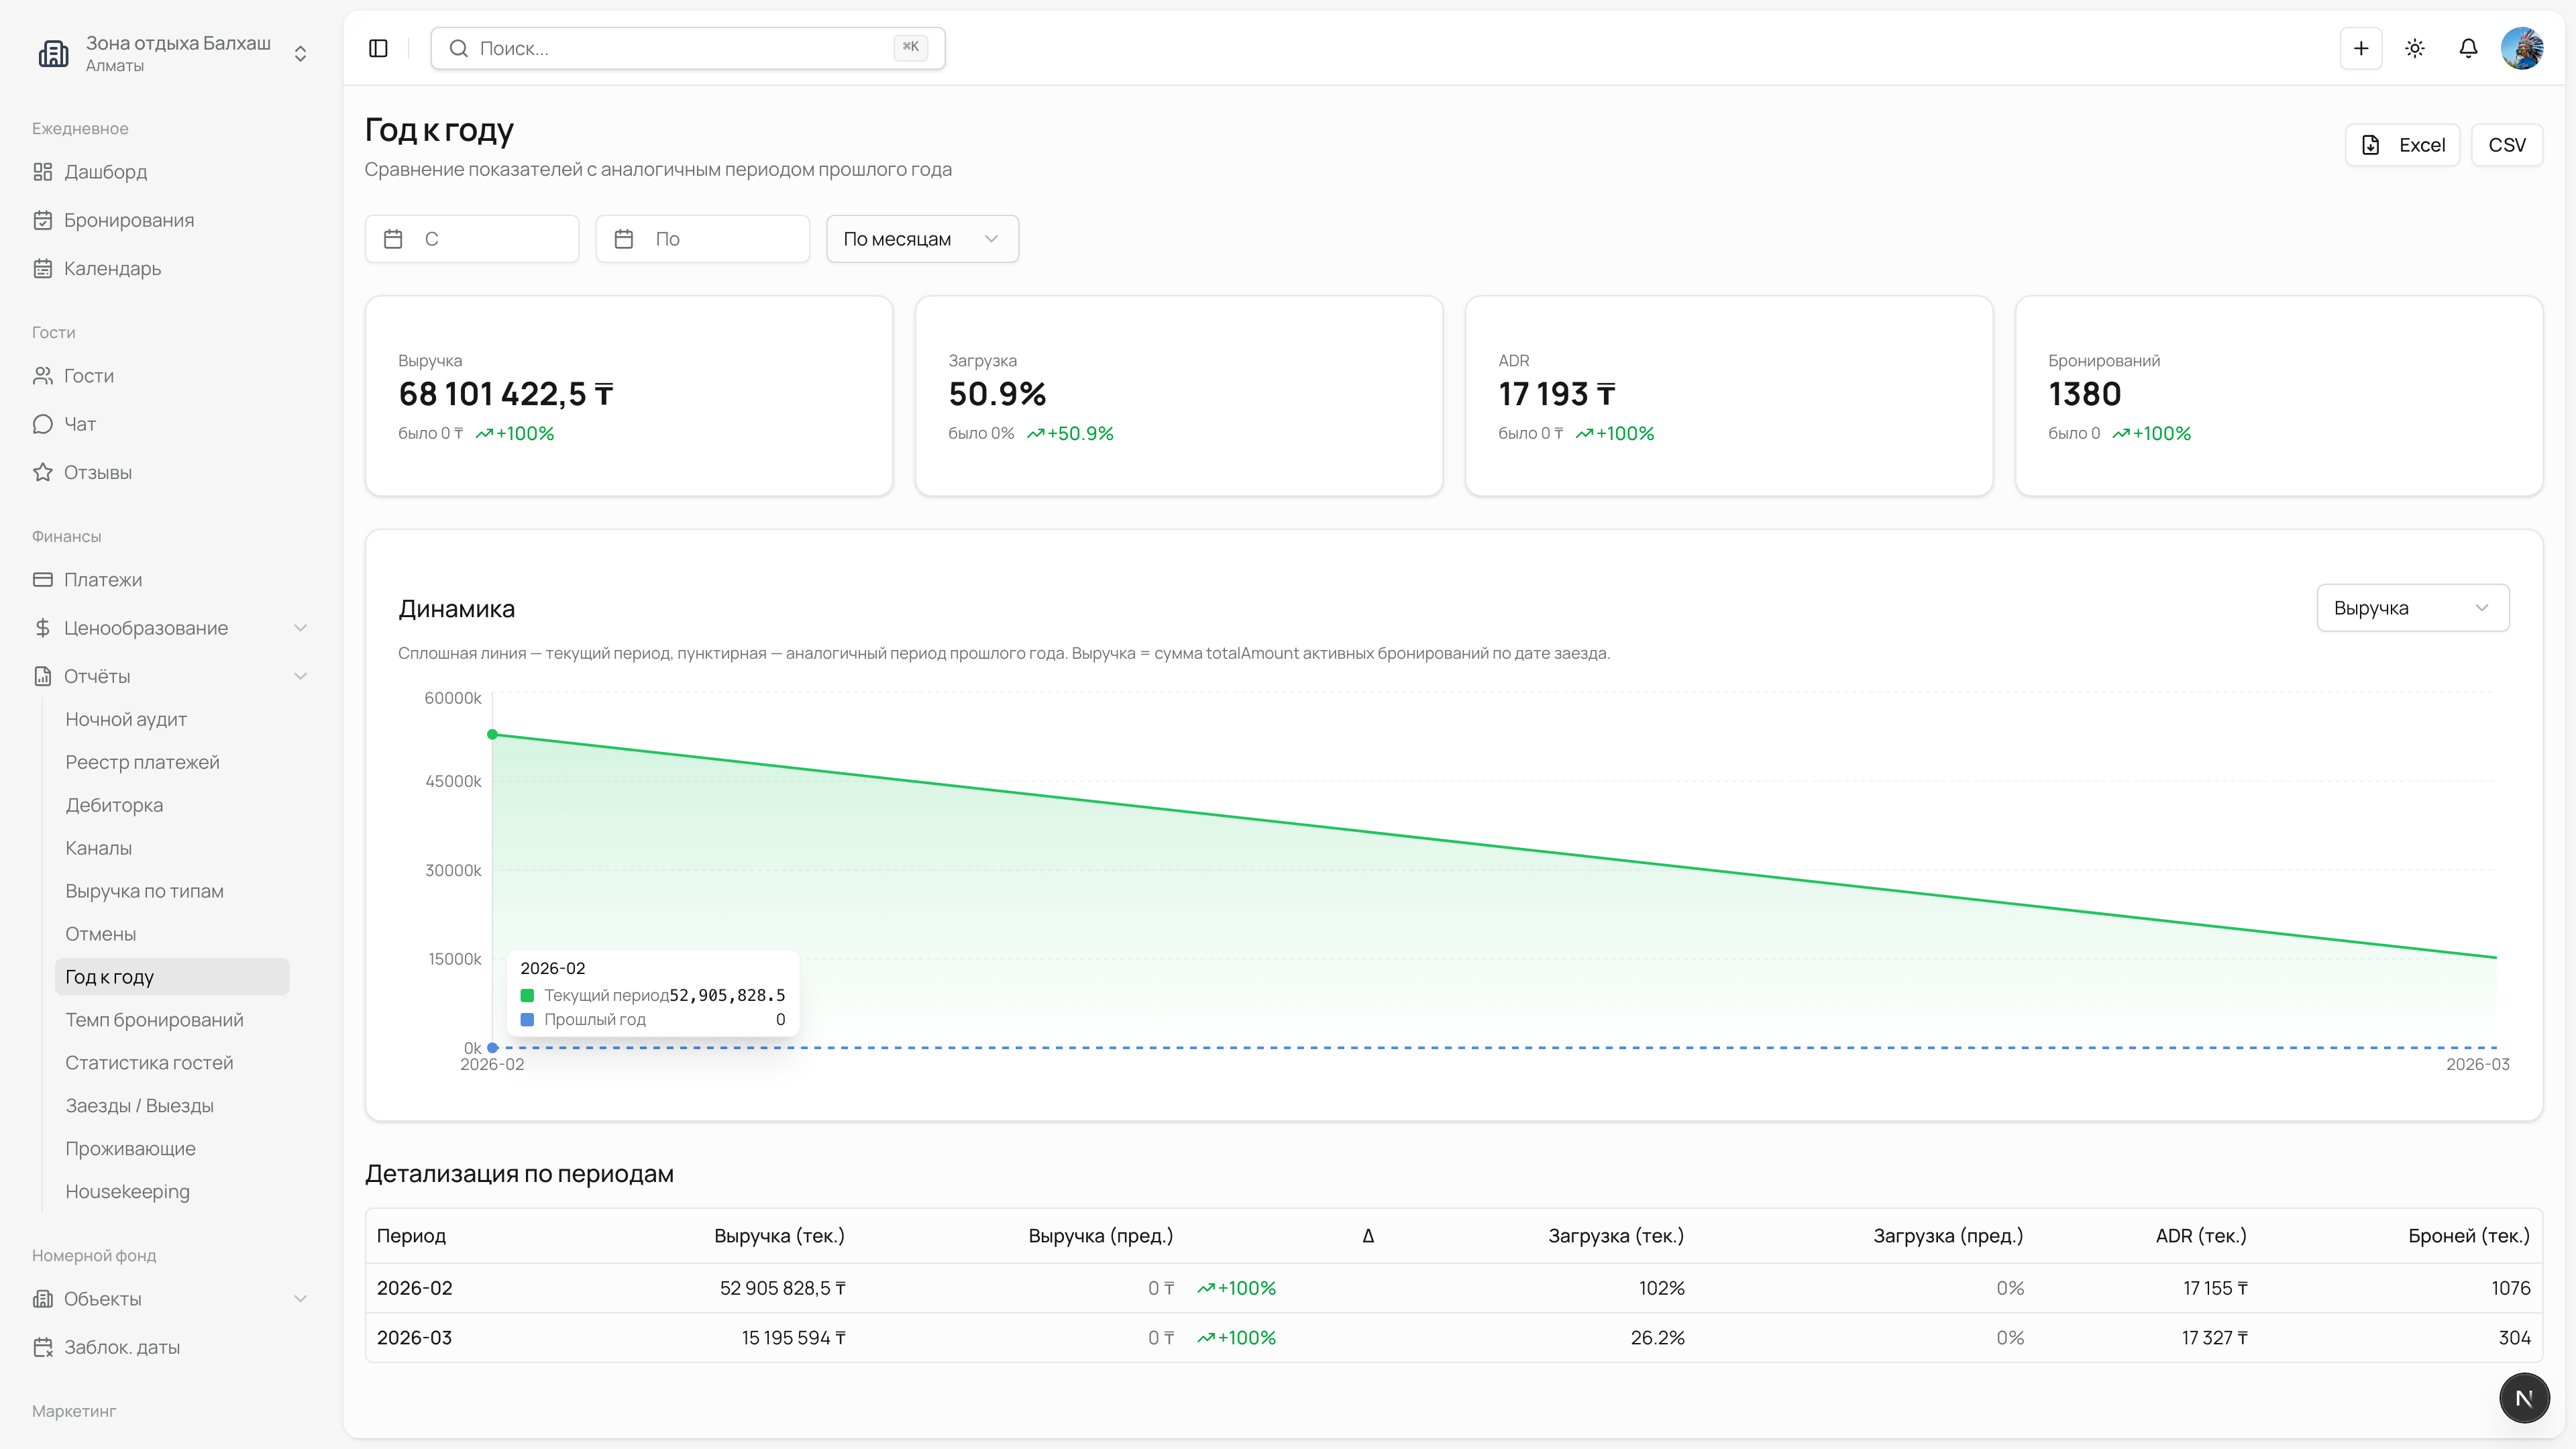Open the Ночной аудит report
2576x1449 pixels.
coord(126,719)
